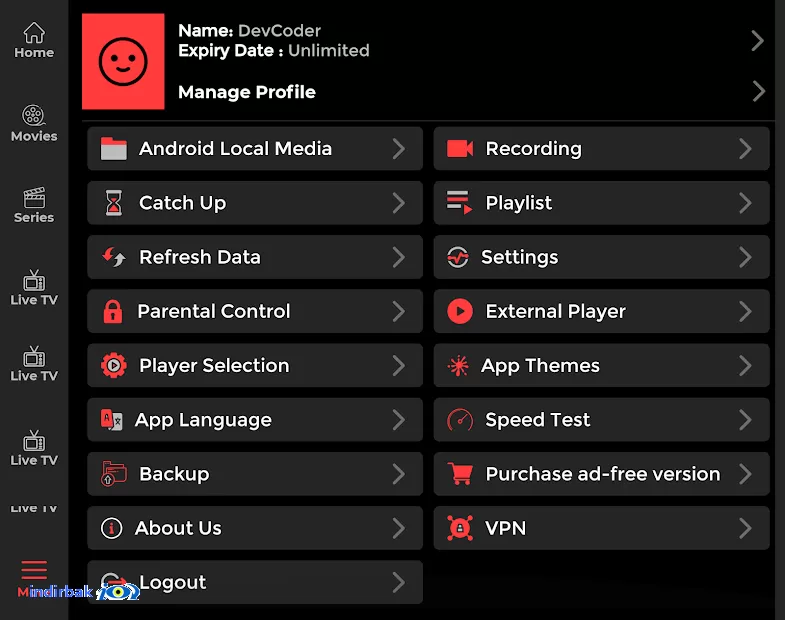785x620 pixels.
Task: Click the About Us info icon
Action: (111, 528)
